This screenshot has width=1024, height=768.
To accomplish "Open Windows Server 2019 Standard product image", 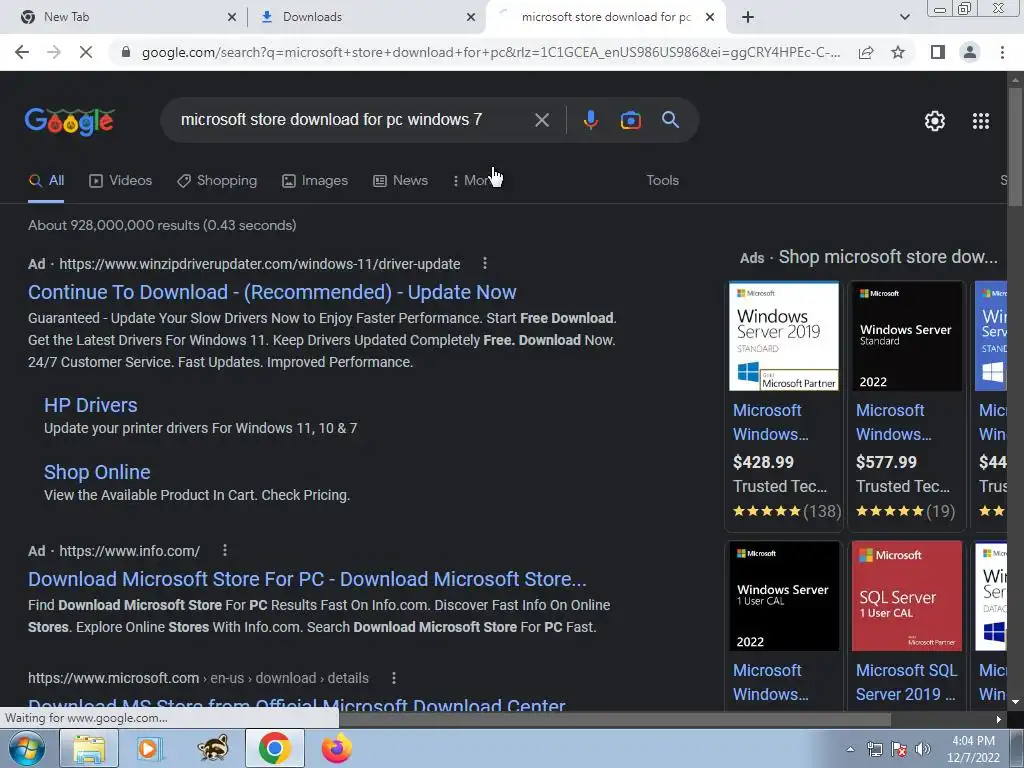I will point(784,336).
